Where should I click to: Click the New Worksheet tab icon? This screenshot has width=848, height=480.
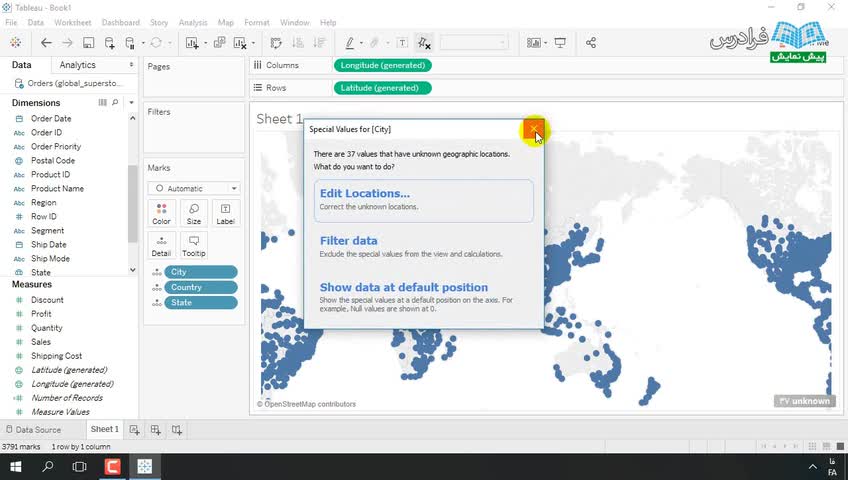coord(134,430)
